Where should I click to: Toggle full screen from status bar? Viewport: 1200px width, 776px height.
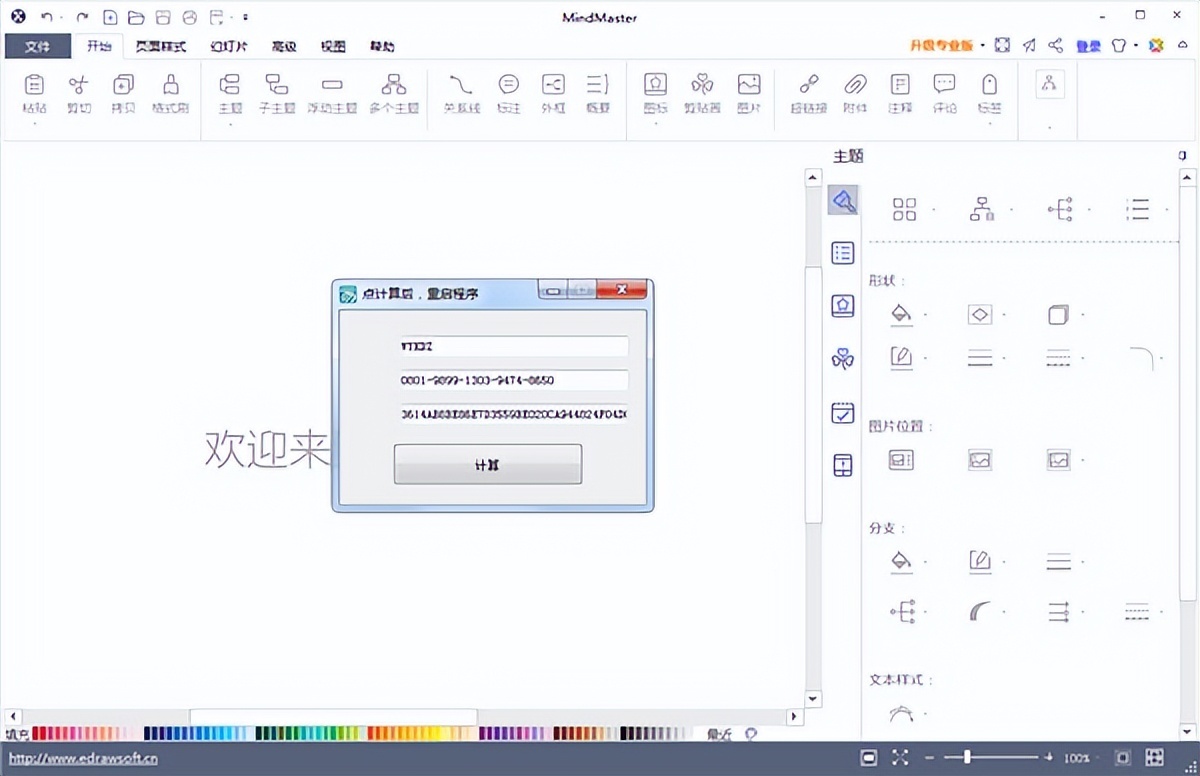(900, 758)
